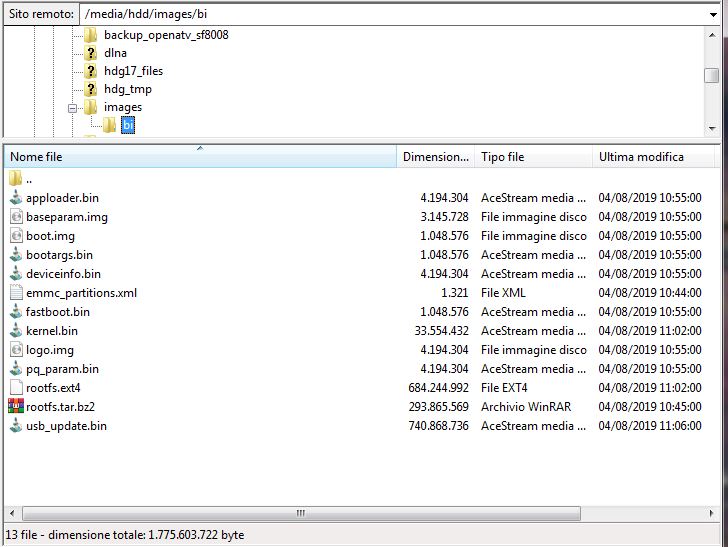Select the baseparam.img file name
Image resolution: width=728 pixels, height=547 pixels.
[x=67, y=217]
